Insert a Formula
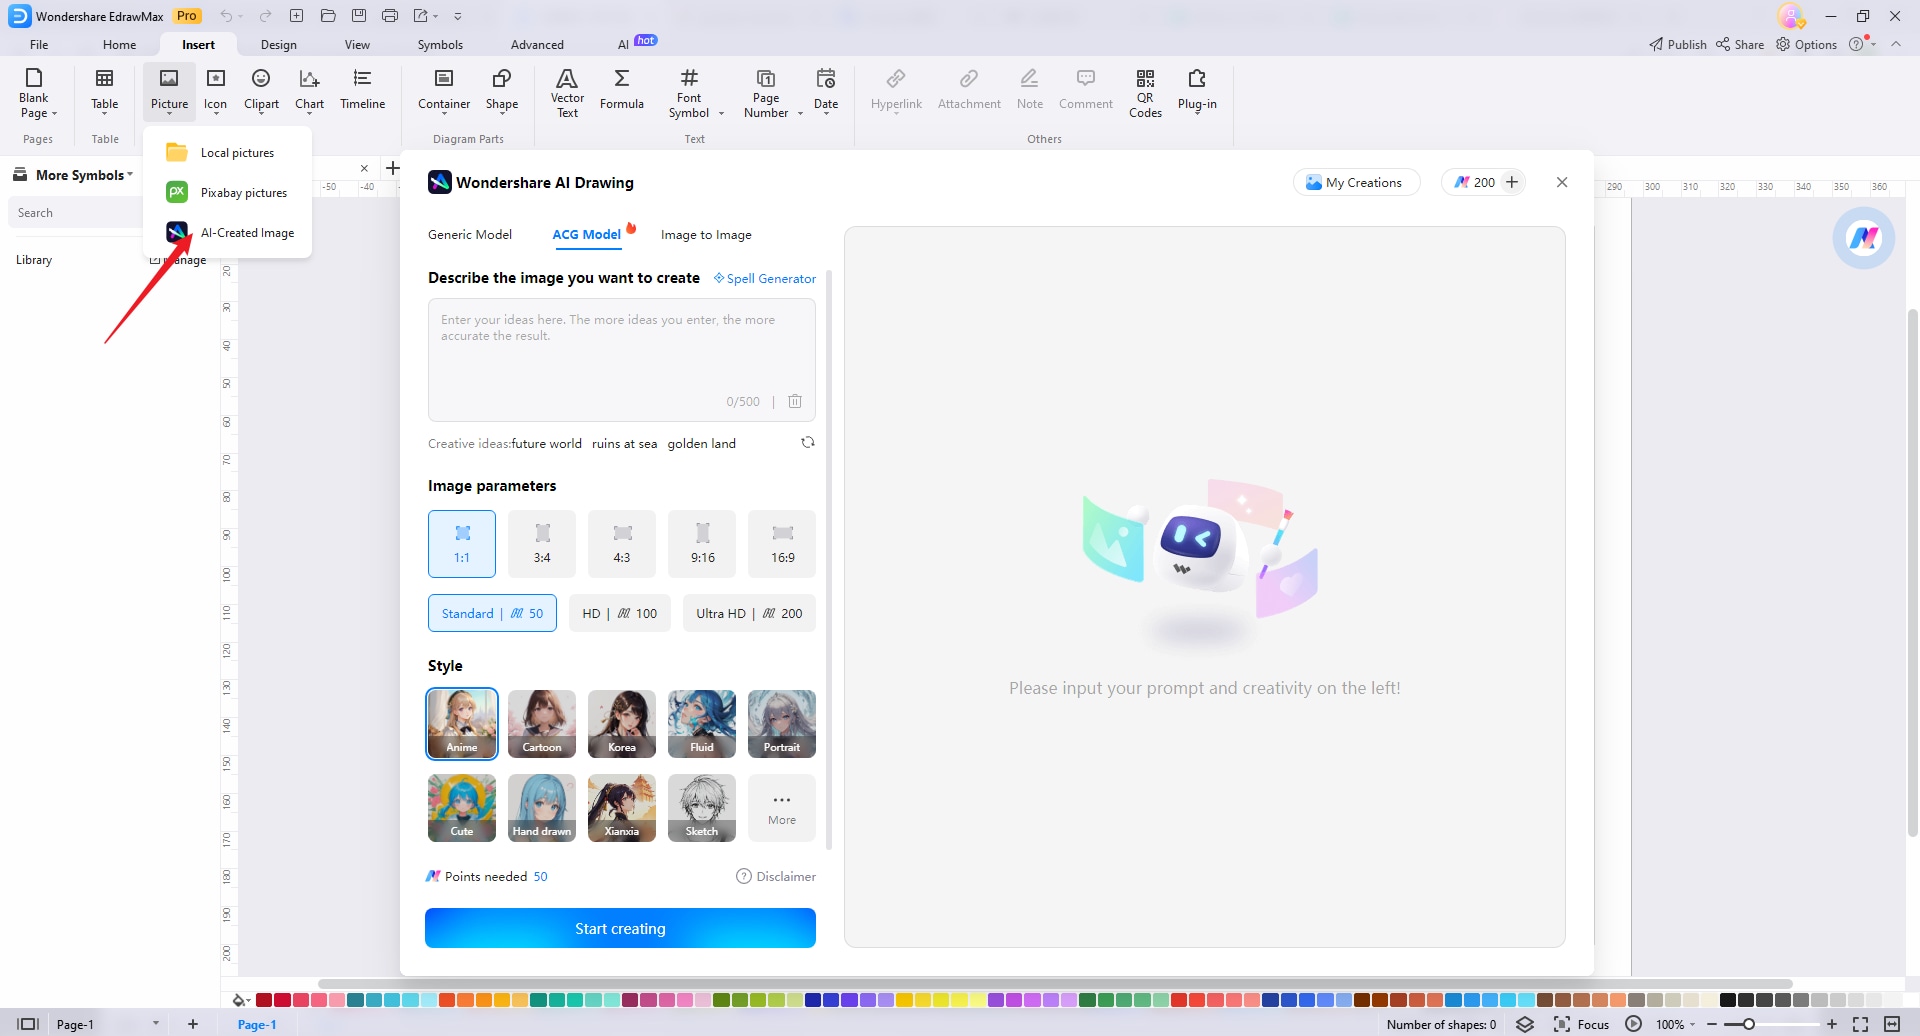The width and height of the screenshot is (1920, 1036). (622, 90)
